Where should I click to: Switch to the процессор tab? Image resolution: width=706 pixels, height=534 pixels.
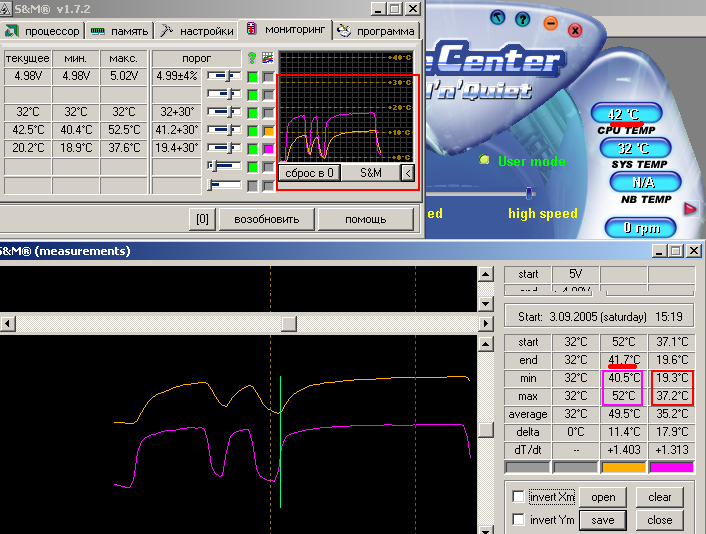44,31
